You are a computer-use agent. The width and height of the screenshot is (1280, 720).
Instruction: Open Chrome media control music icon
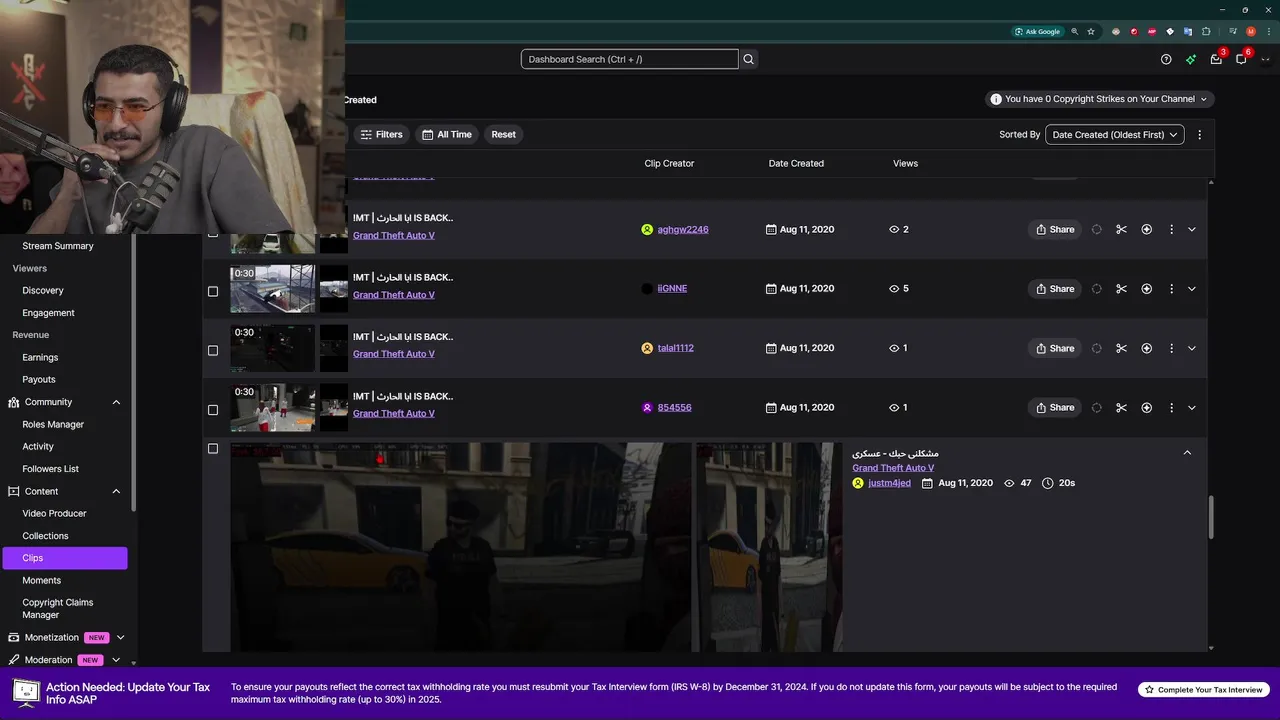click(1231, 31)
